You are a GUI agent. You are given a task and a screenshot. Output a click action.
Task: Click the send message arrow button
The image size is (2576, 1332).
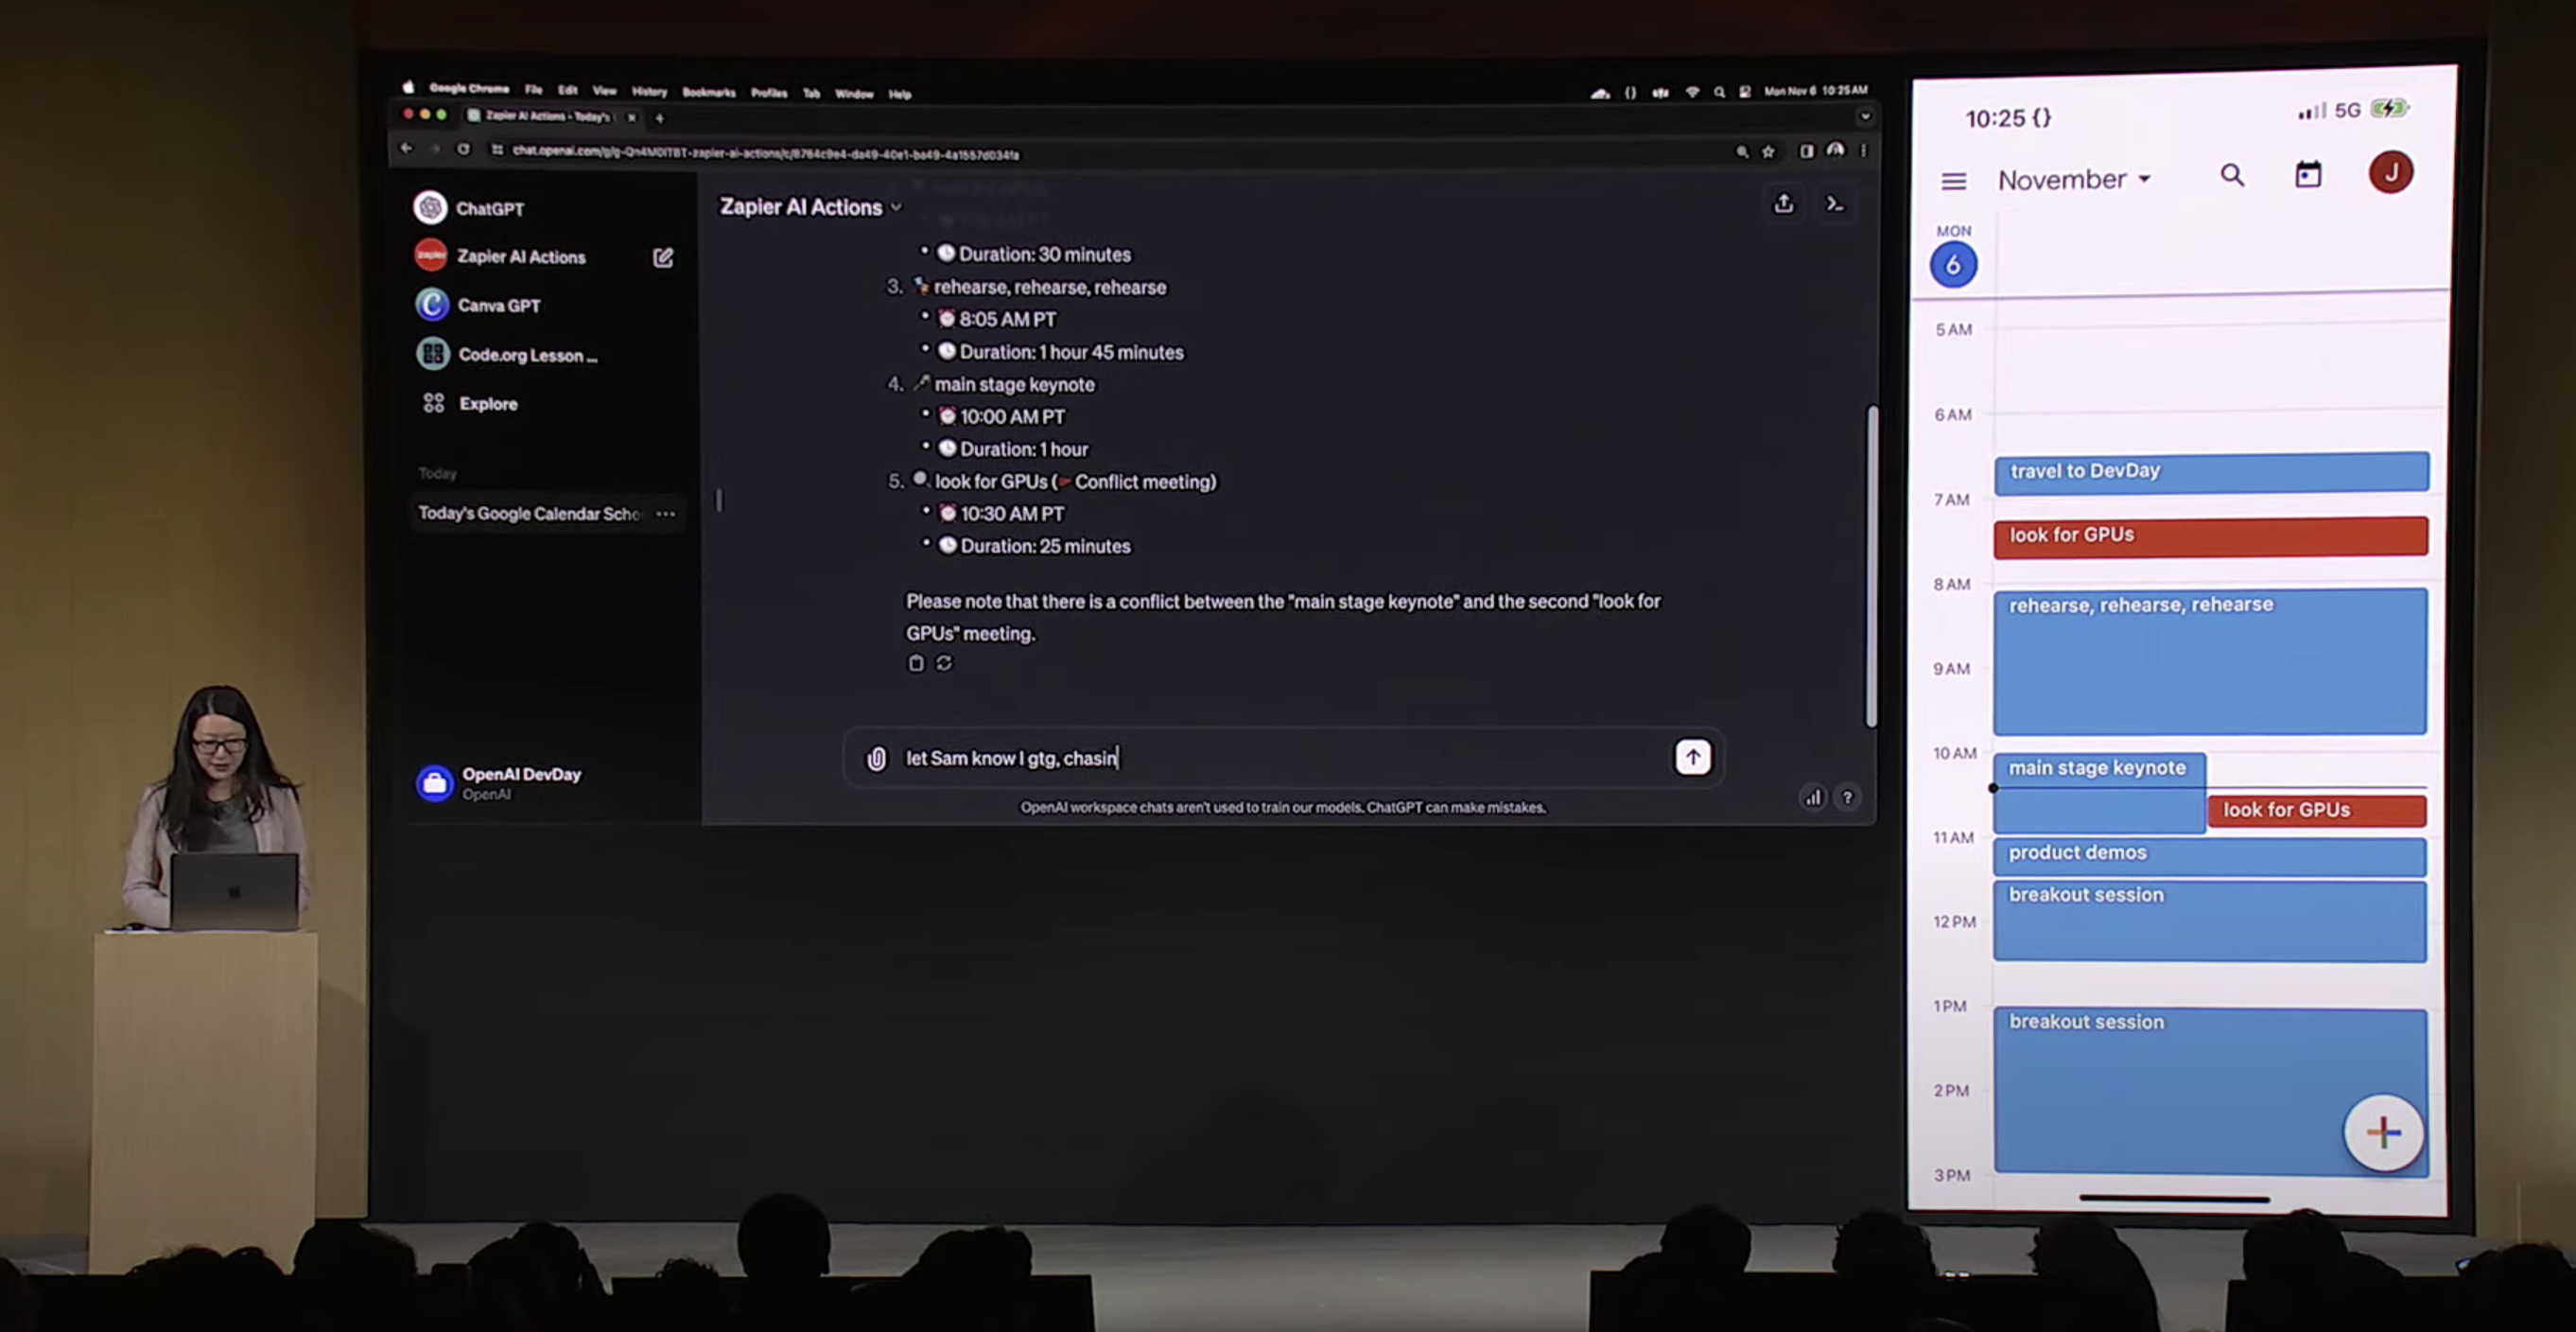(1692, 757)
